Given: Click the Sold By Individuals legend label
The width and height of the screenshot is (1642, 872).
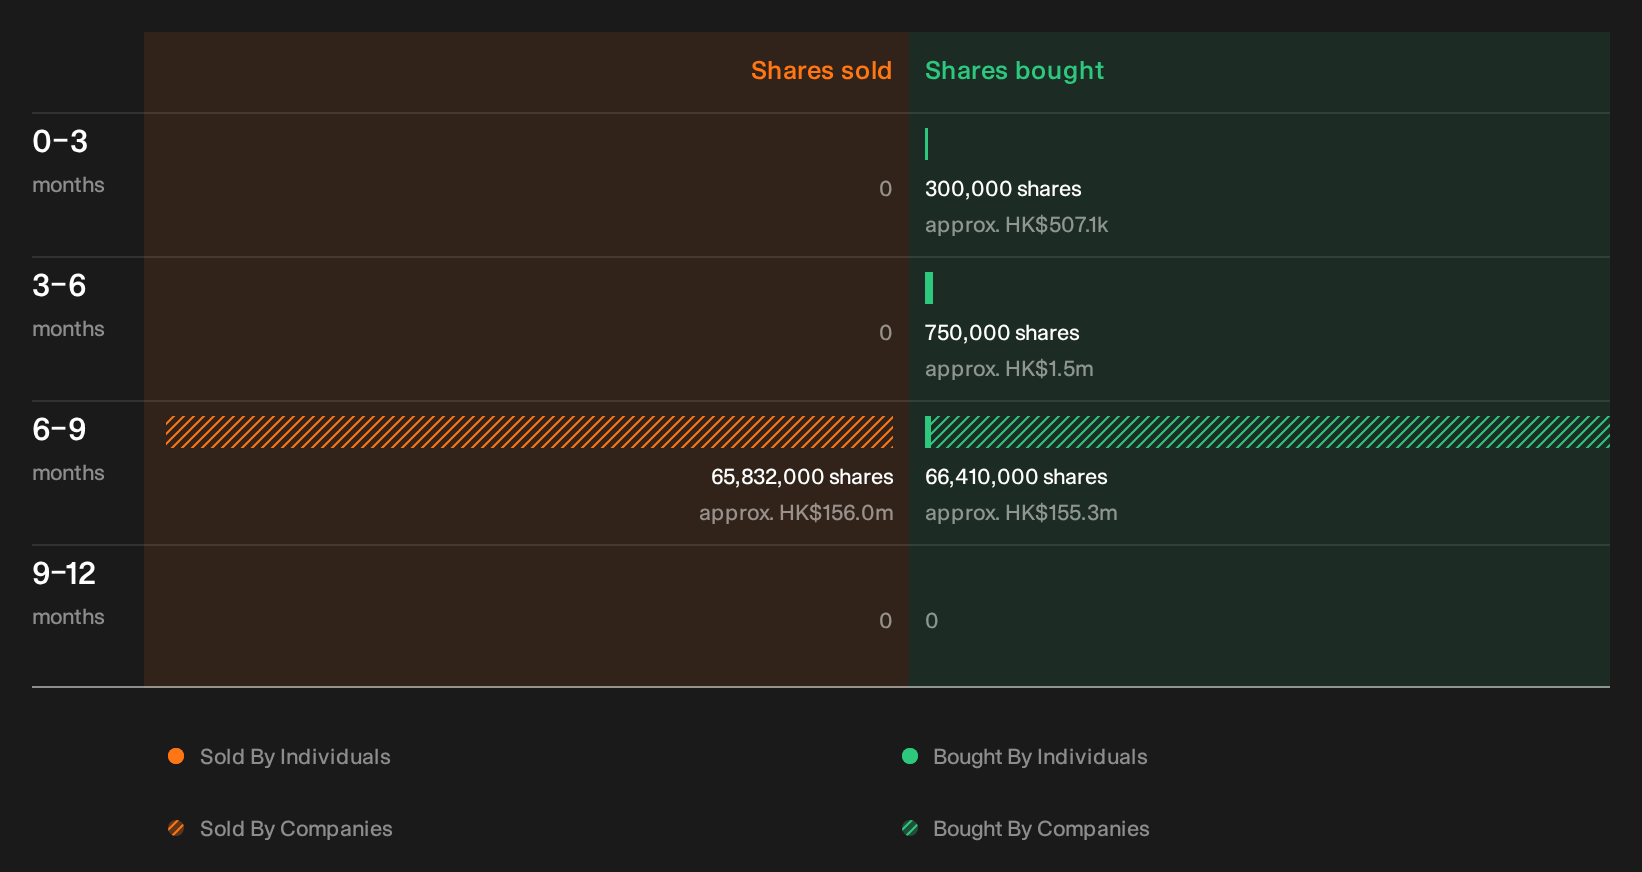Looking at the screenshot, I should [x=295, y=757].
